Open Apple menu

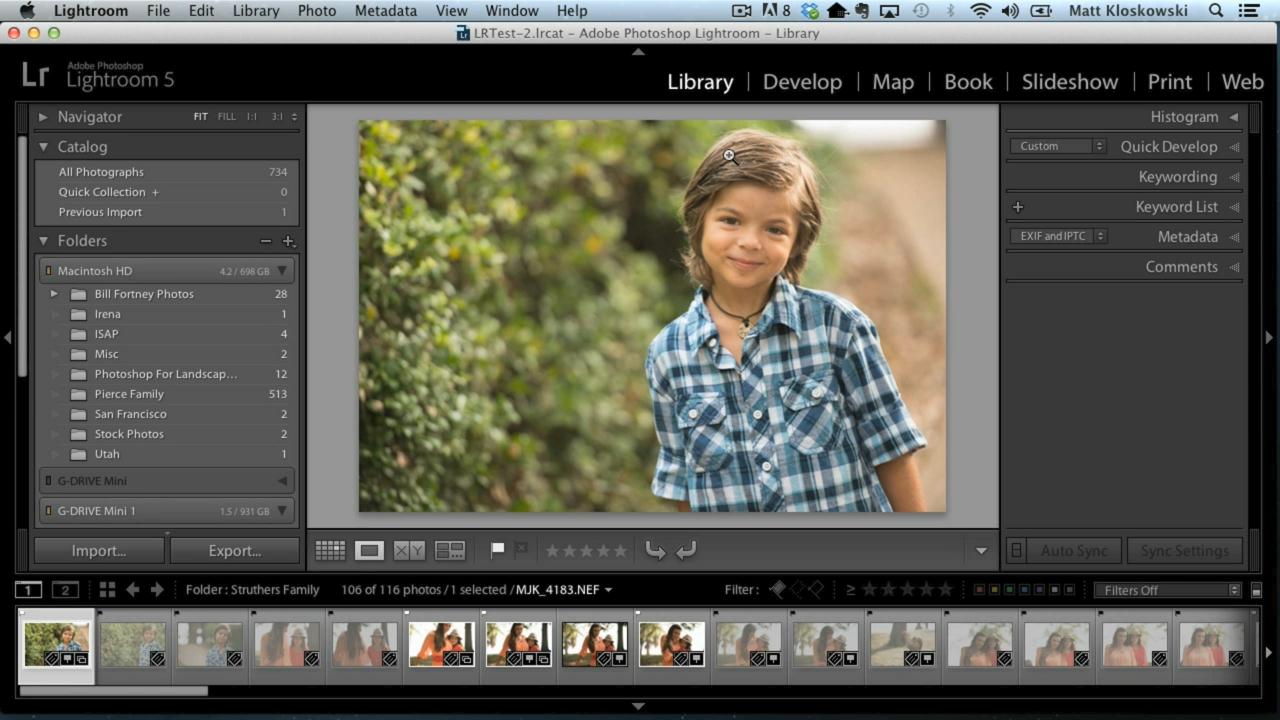tap(27, 11)
